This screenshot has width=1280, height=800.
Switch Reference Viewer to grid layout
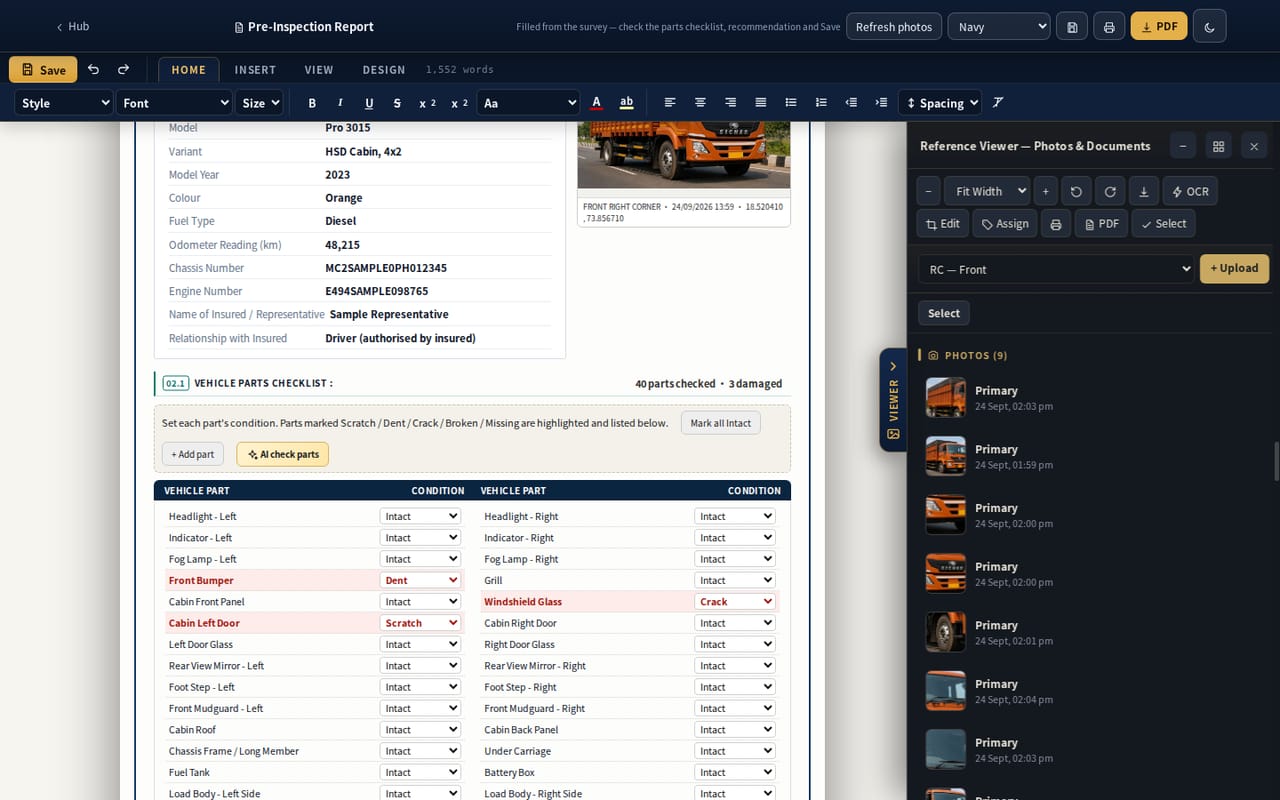[1218, 146]
